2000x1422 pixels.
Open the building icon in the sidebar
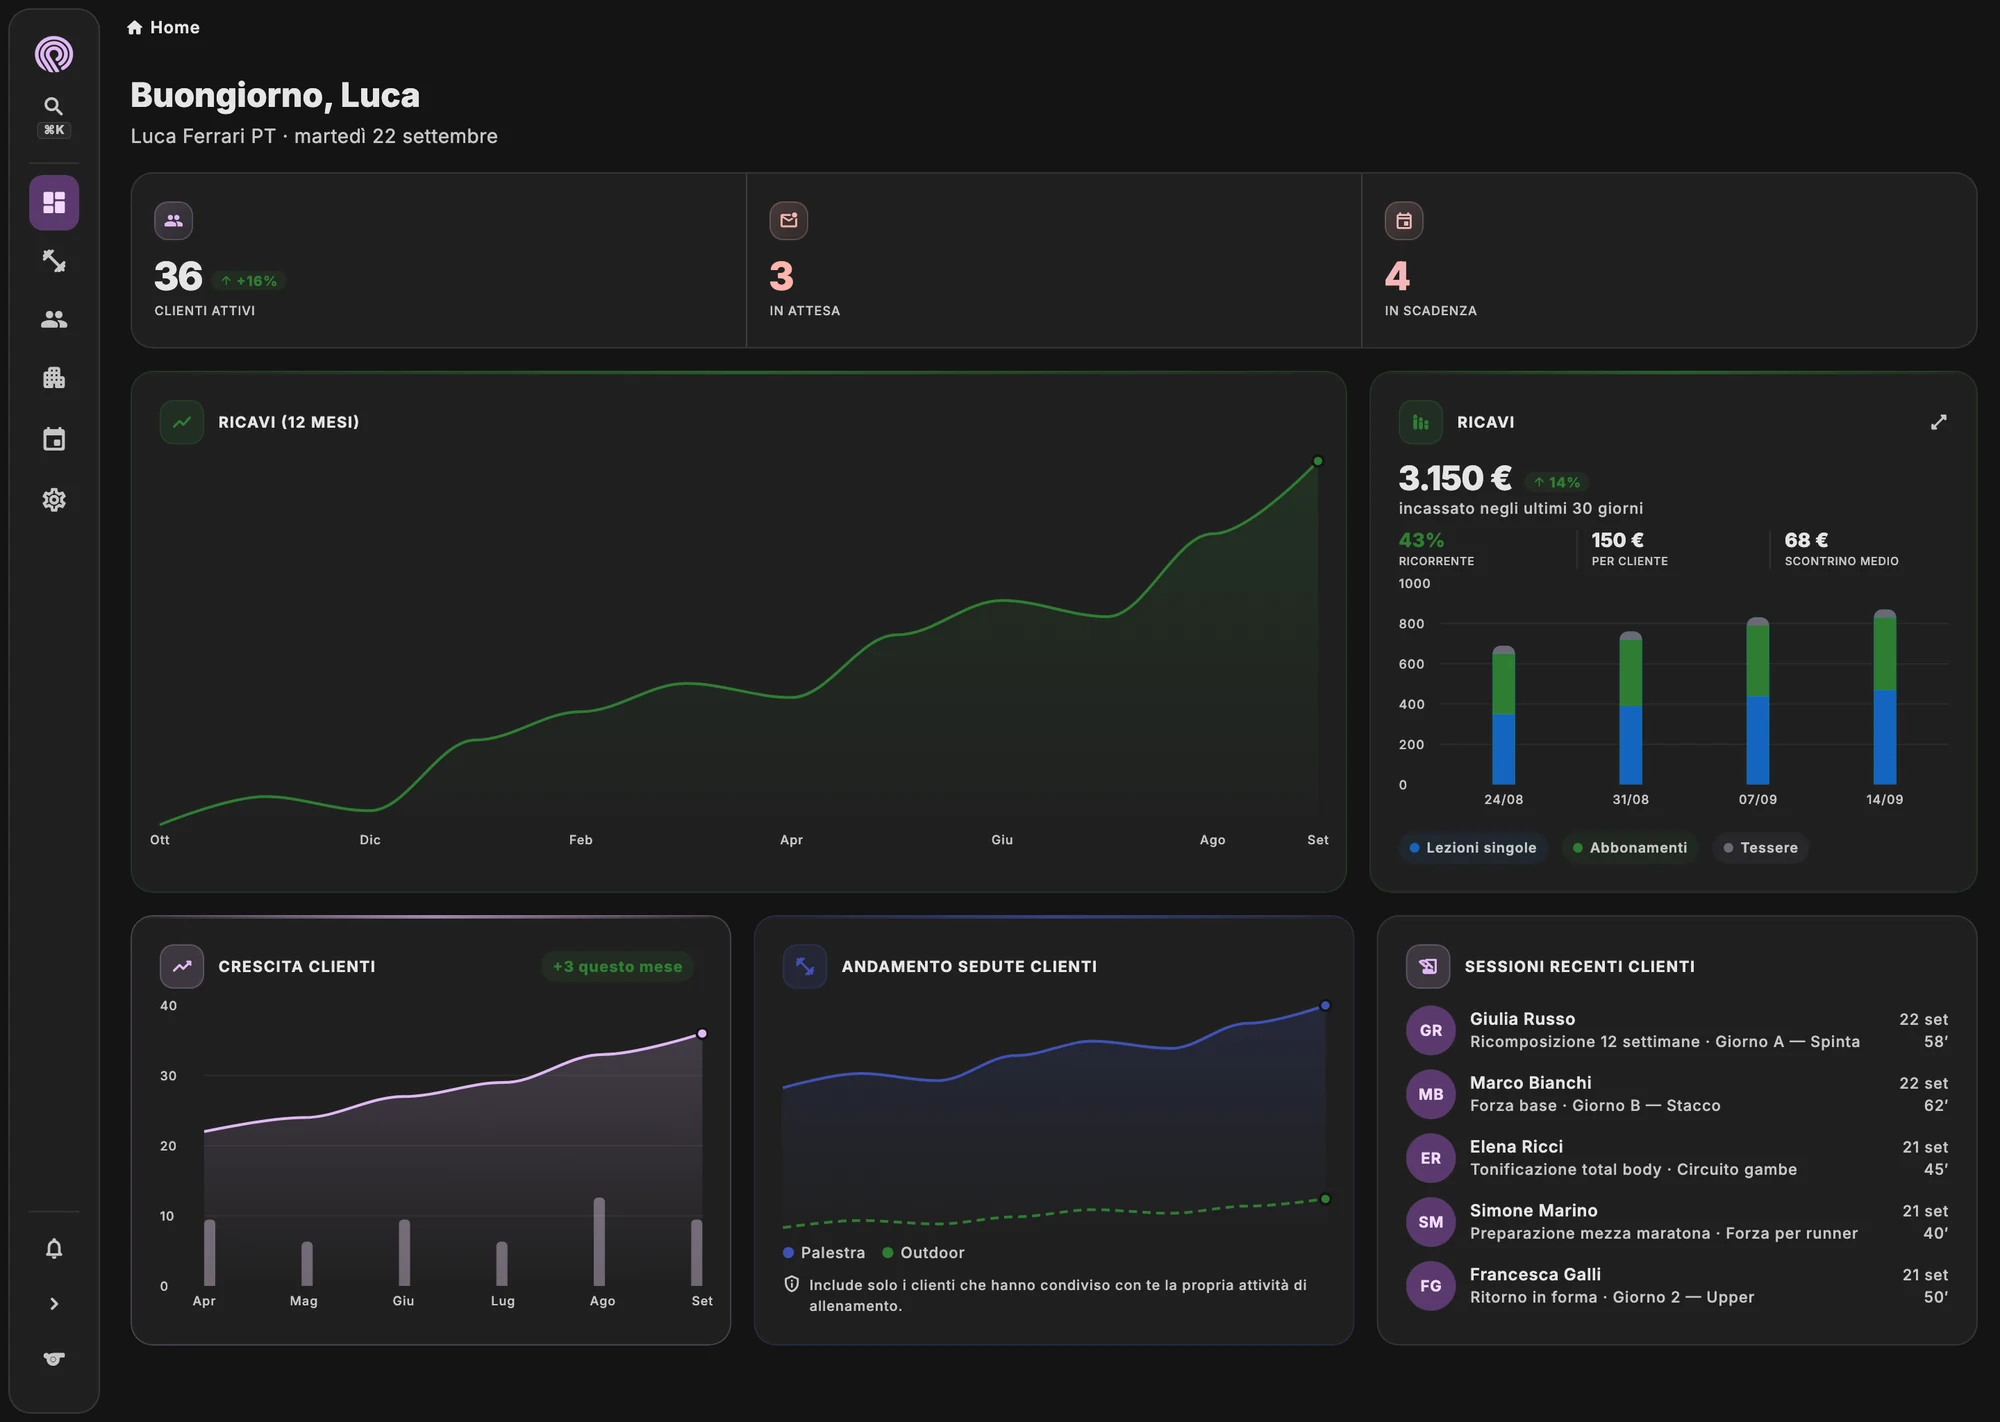(x=54, y=378)
